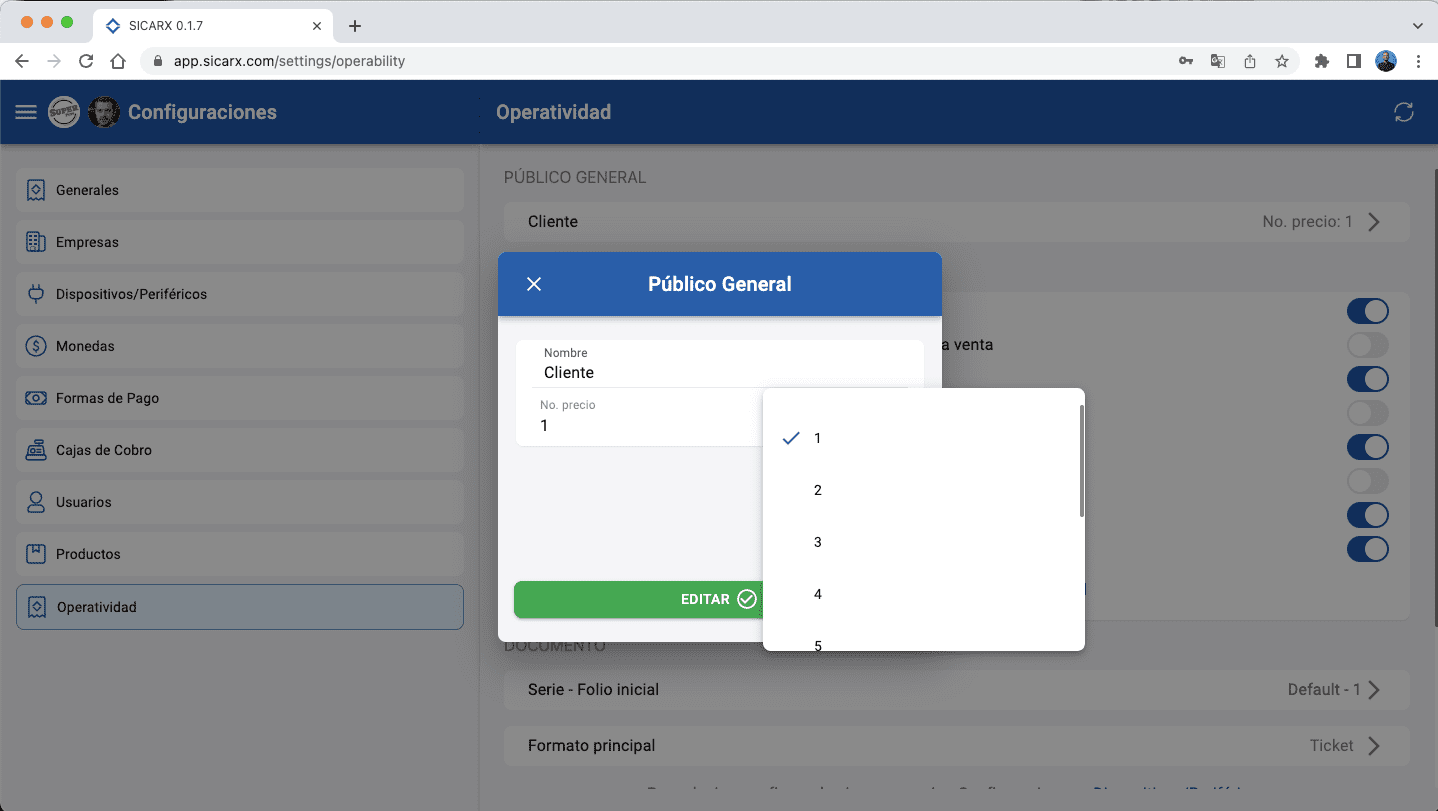Toggle the bottommost enabled switch

pos(1367,549)
